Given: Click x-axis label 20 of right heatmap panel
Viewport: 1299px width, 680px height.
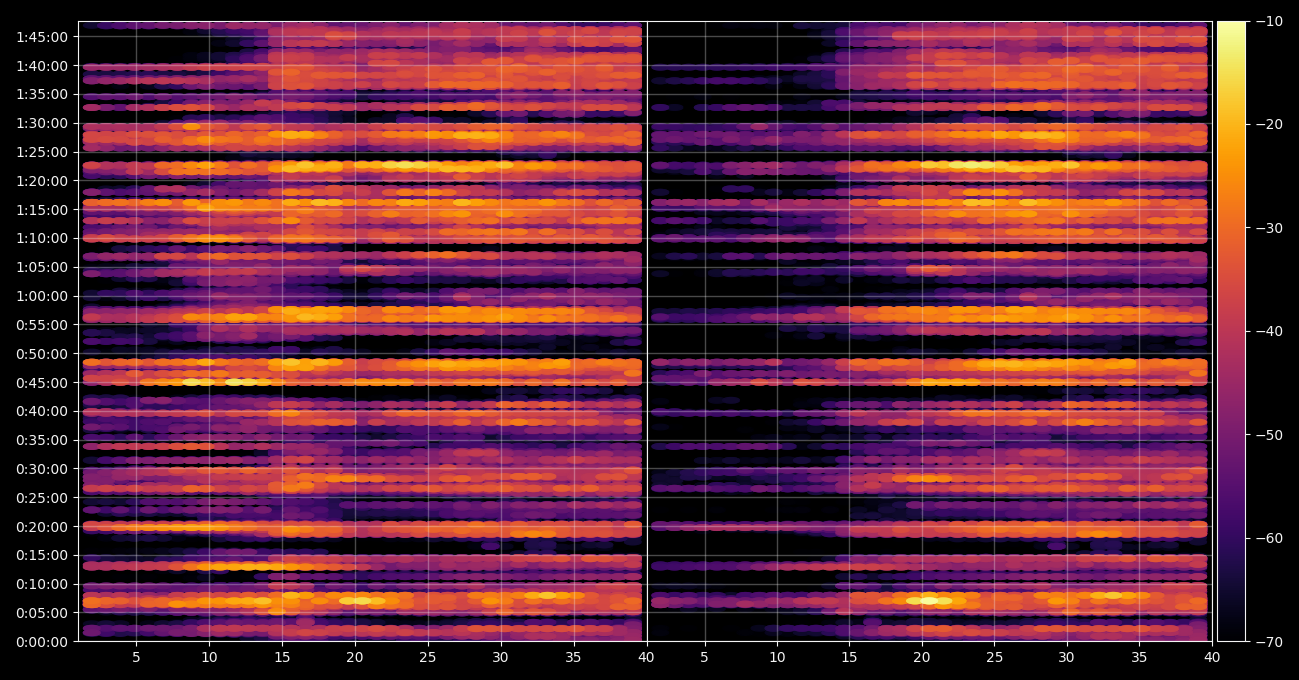Looking at the screenshot, I should click(921, 658).
